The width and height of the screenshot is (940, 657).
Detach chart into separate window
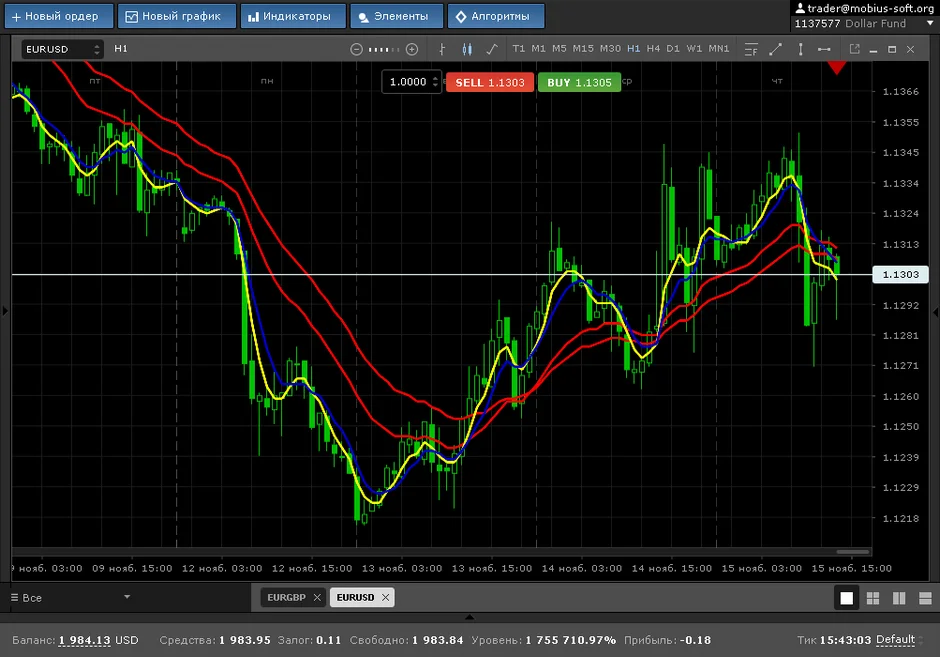pyautogui.click(x=854, y=49)
